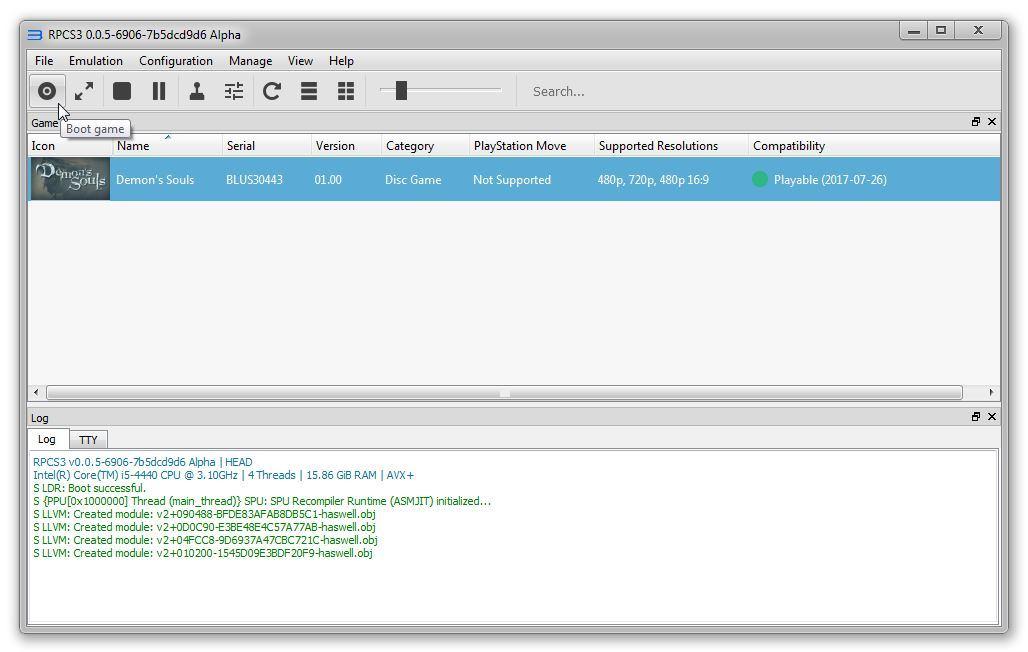Screen dimensions: 1028x652
Task: Click the 'S LDR: Boot successful.' log line
Action: click(89, 488)
